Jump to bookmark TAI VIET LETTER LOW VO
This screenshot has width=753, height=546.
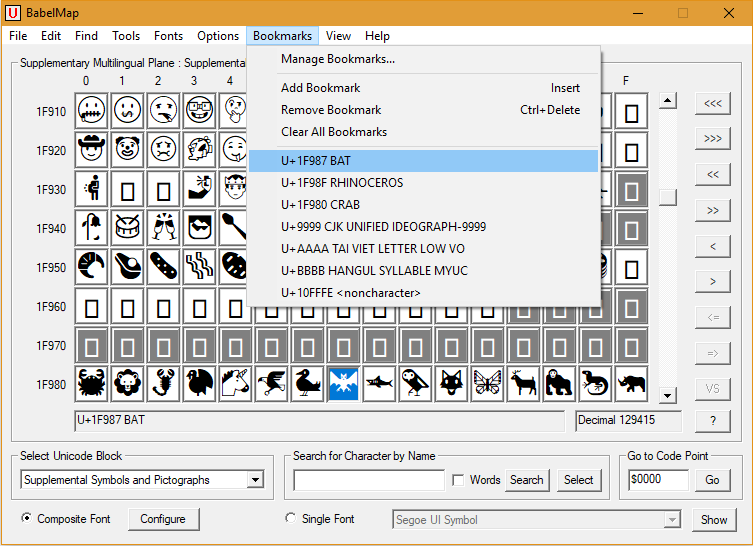click(x=423, y=249)
